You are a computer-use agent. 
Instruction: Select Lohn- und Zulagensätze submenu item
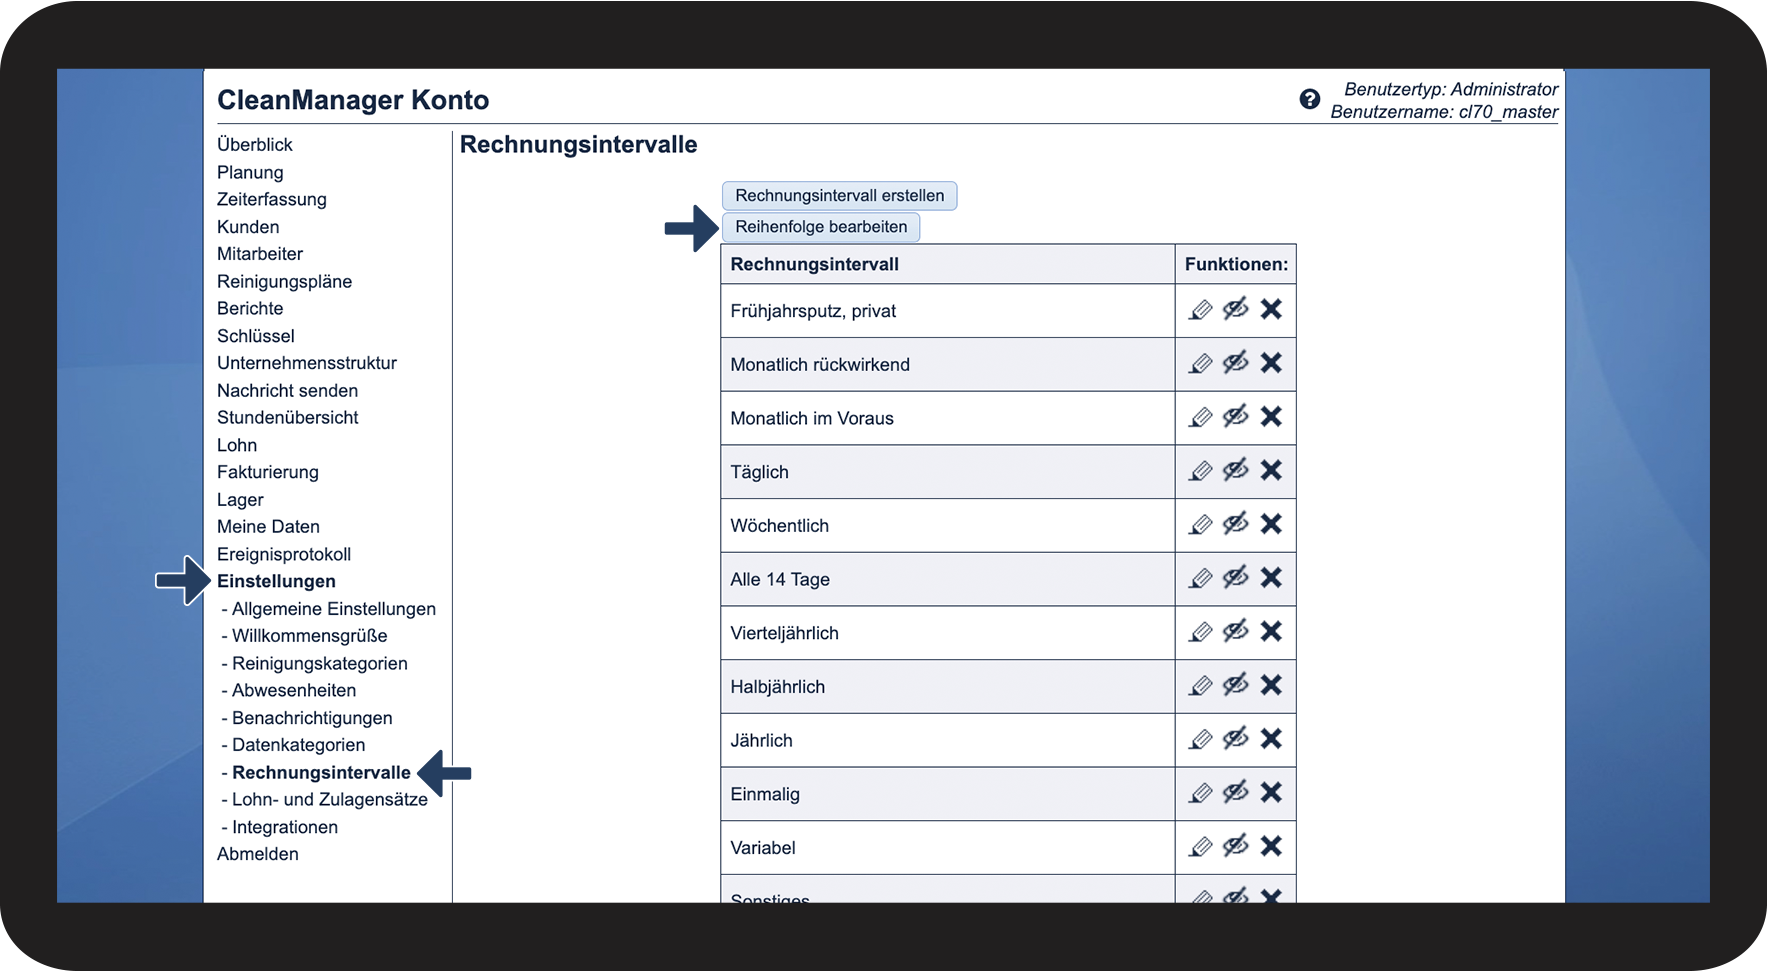(330, 799)
